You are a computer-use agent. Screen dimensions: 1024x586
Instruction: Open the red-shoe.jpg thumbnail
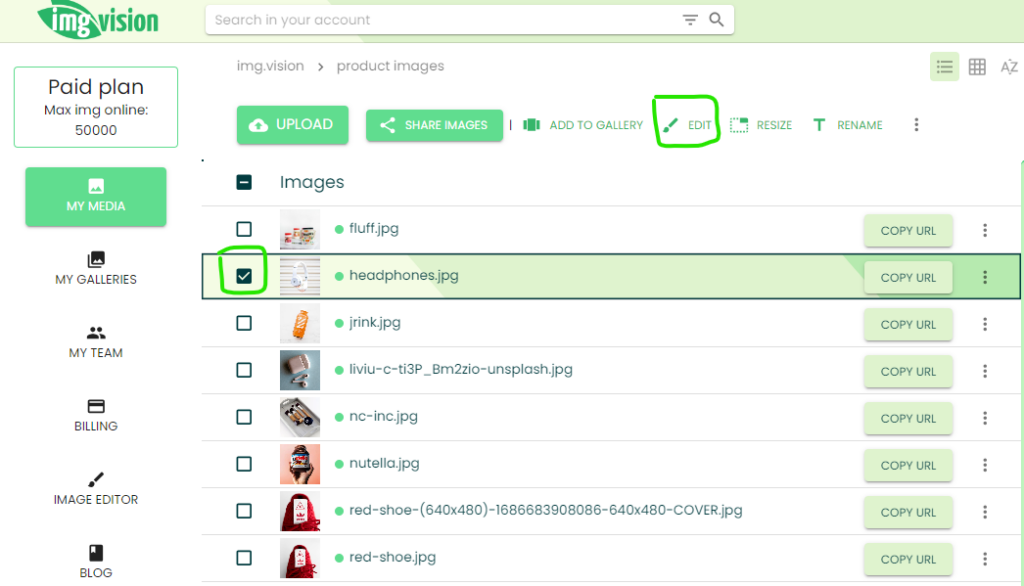tap(300, 559)
